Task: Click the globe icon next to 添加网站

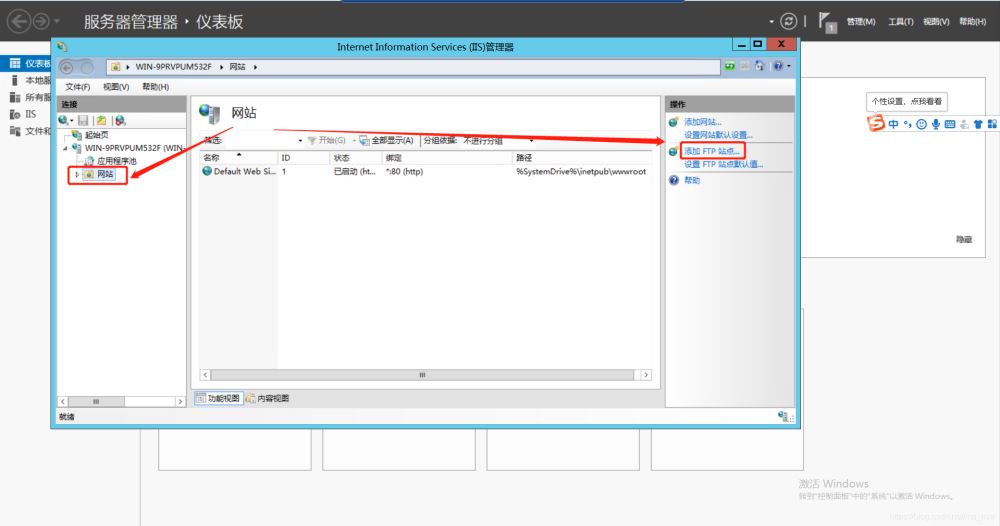Action: pyautogui.click(x=673, y=122)
